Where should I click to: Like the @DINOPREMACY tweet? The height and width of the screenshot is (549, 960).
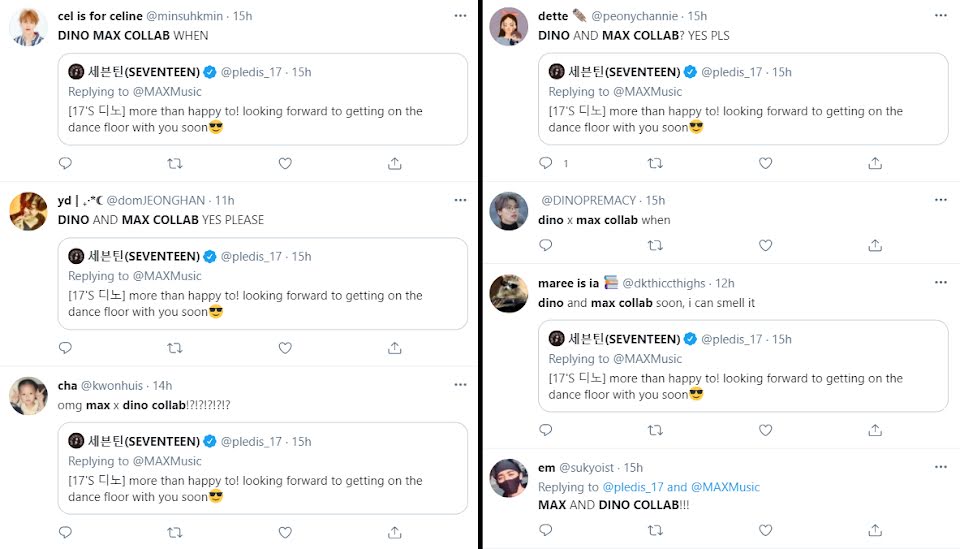coord(765,245)
